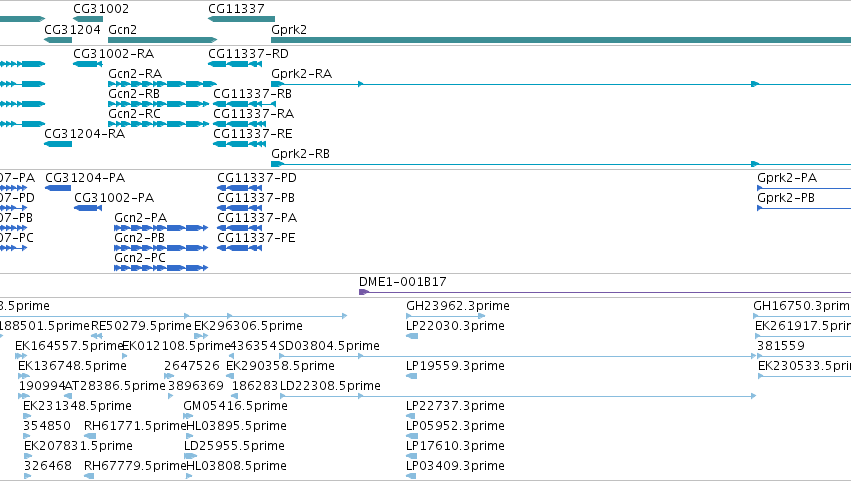Viewport: 851px width, 481px height.
Task: Click EST LP17610.3prime label
Action: point(455,446)
